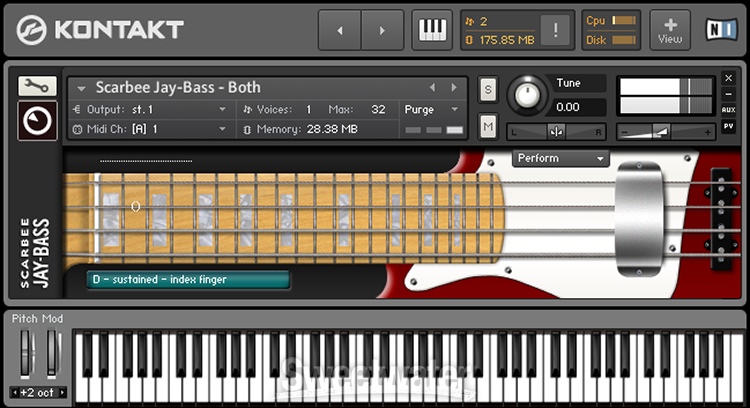The width and height of the screenshot is (750, 408).
Task: Close the instrument with X button
Action: click(728, 78)
